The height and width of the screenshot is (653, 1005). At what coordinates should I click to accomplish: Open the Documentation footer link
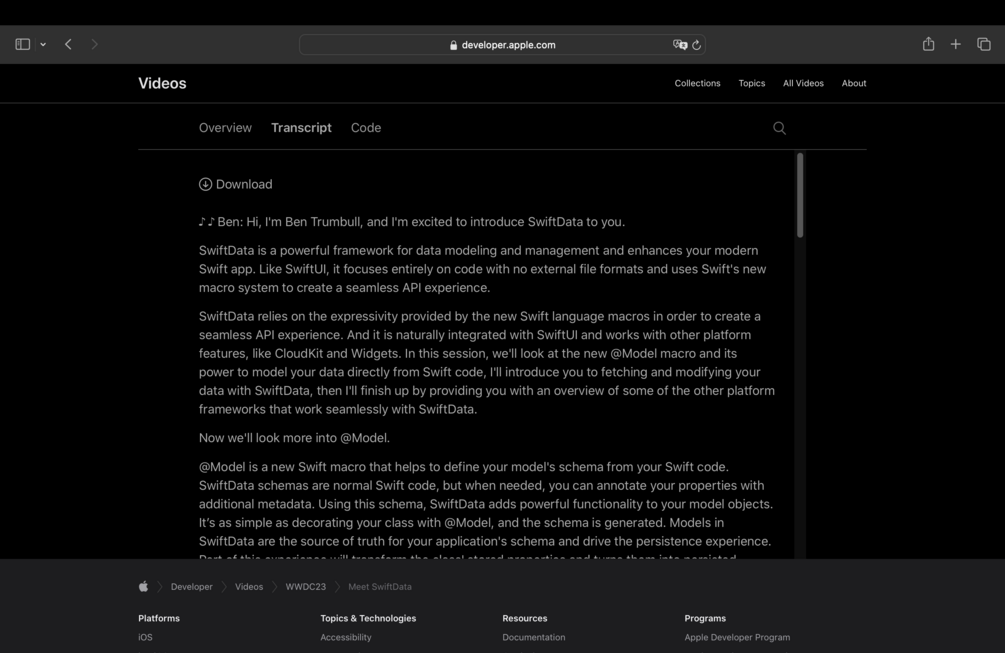pyautogui.click(x=534, y=638)
